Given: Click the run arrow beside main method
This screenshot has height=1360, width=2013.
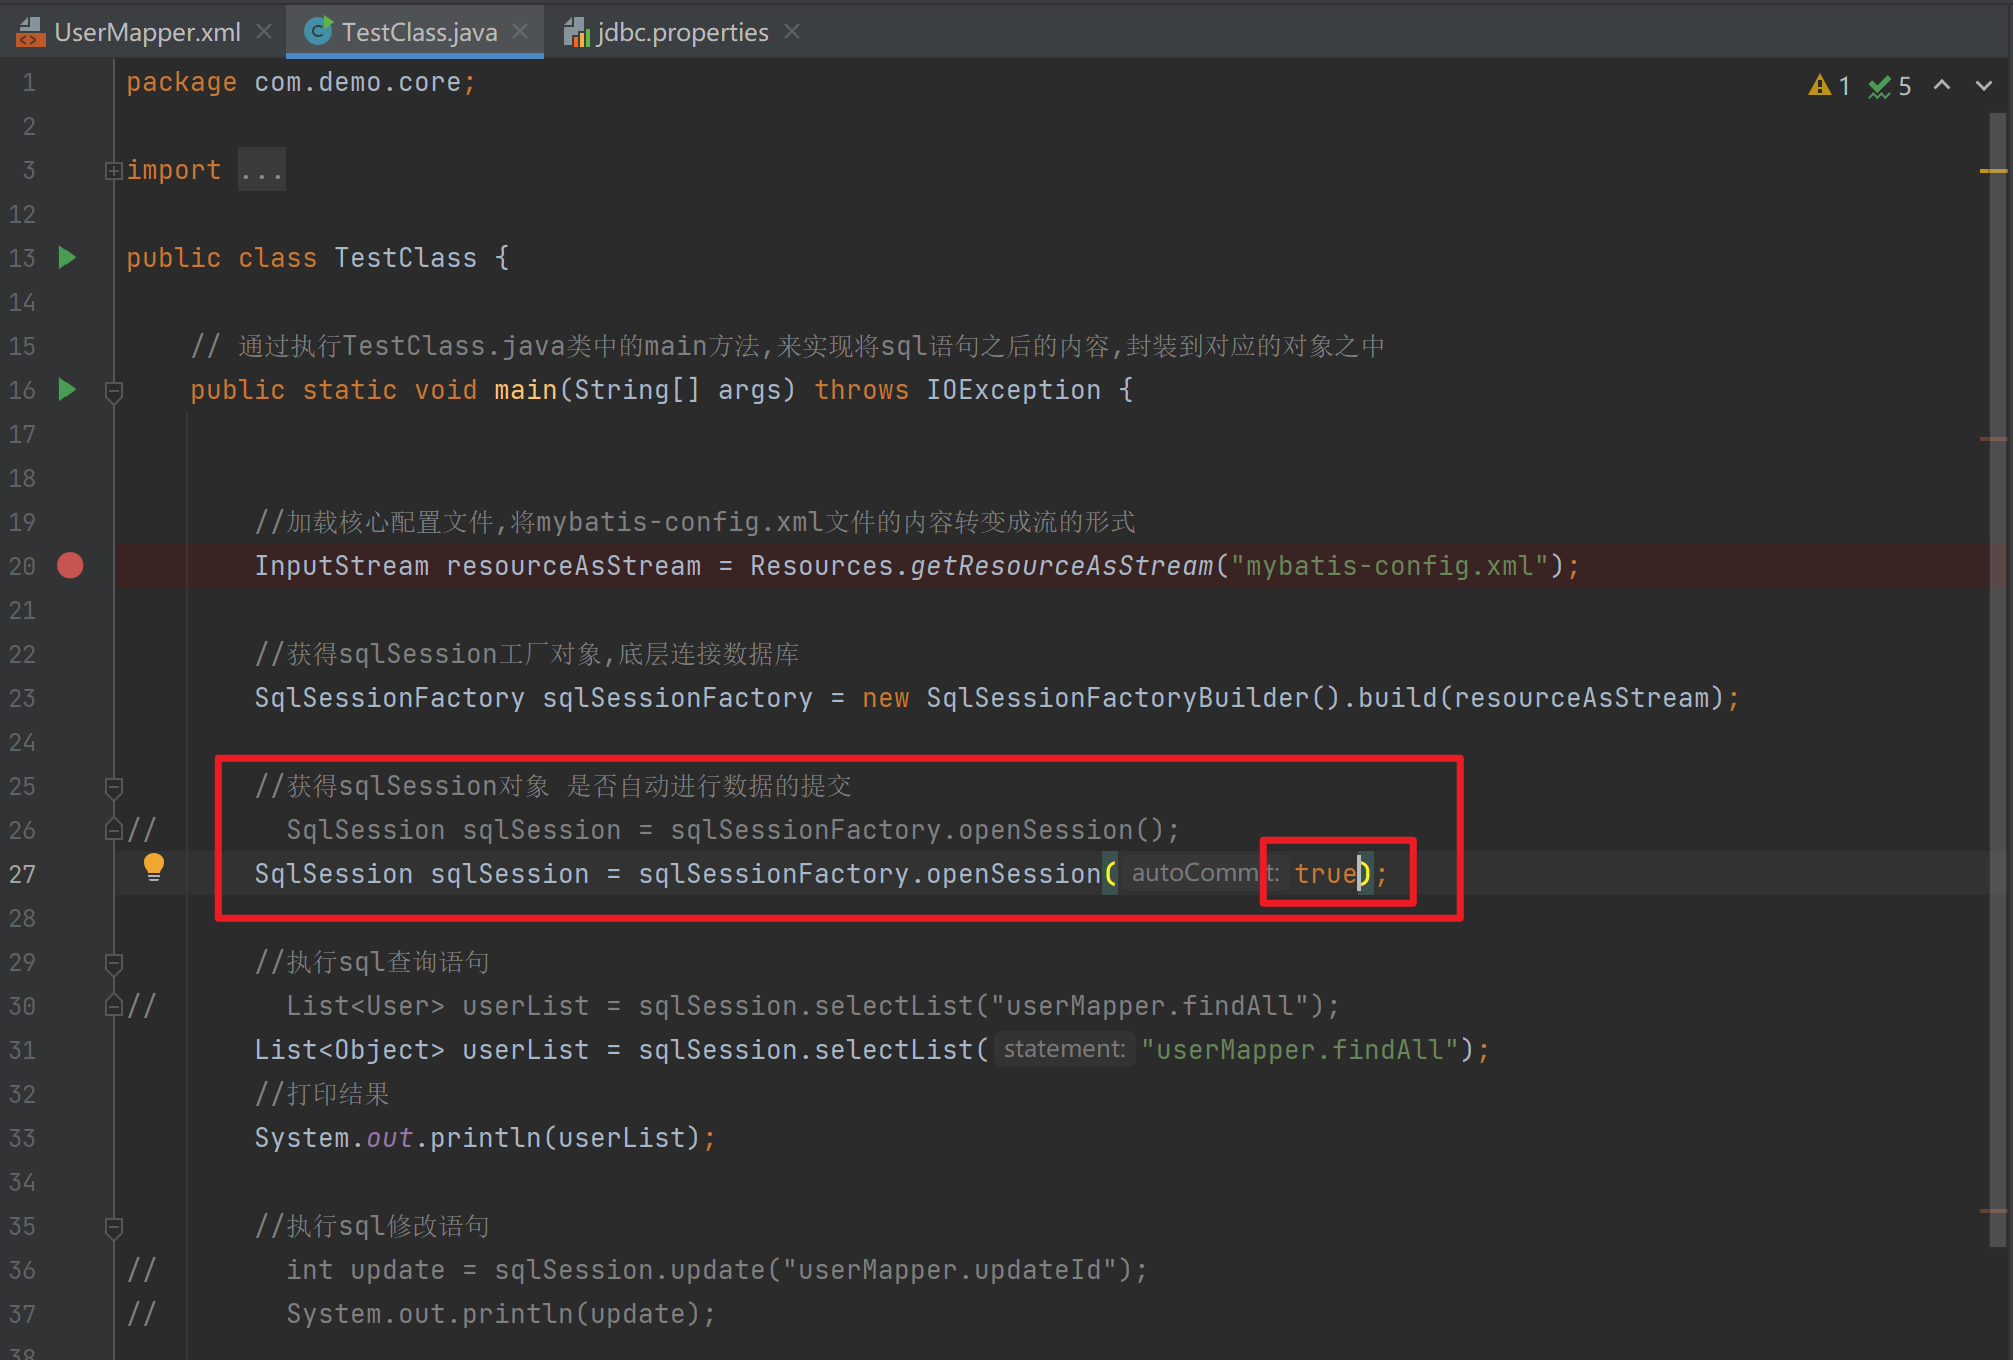Looking at the screenshot, I should coord(67,390).
